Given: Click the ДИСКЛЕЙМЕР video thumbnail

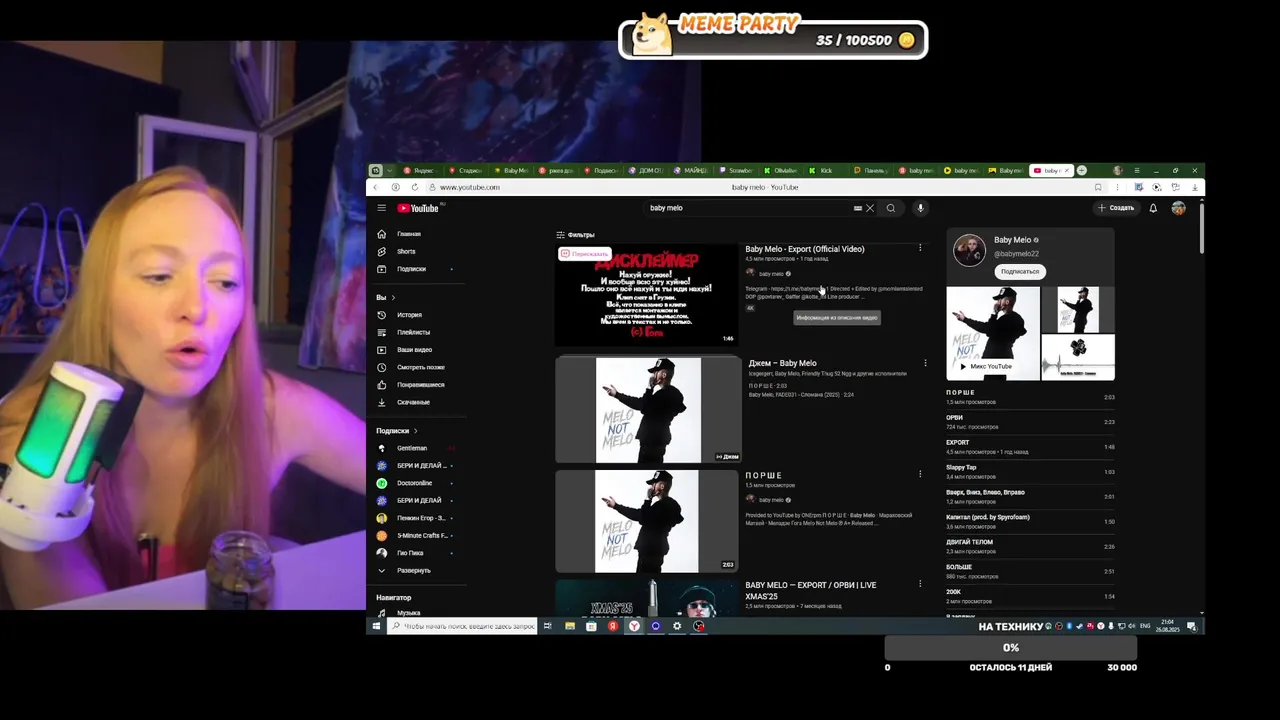Looking at the screenshot, I should click(647, 295).
